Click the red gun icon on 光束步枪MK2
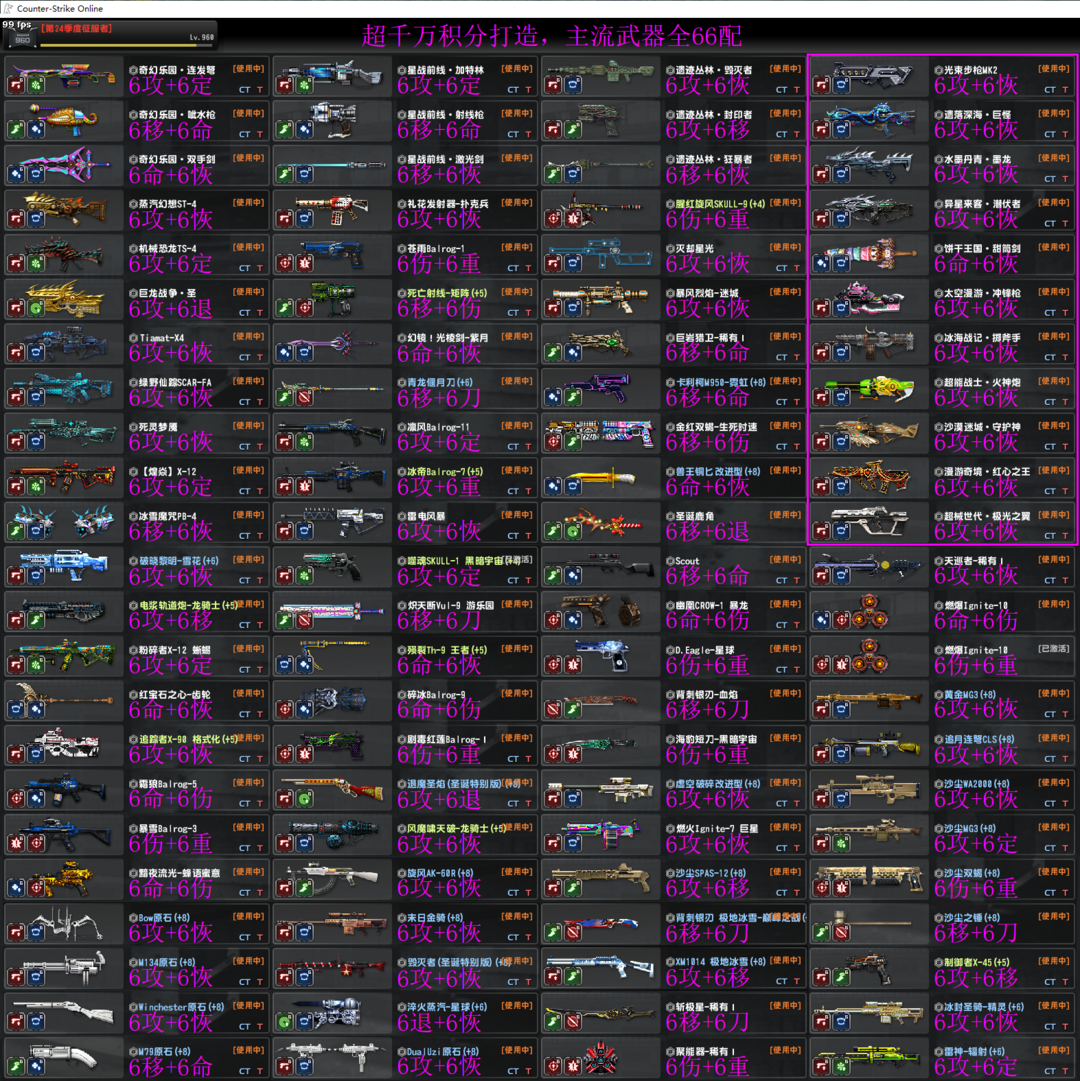The image size is (1080, 1081). [821, 85]
